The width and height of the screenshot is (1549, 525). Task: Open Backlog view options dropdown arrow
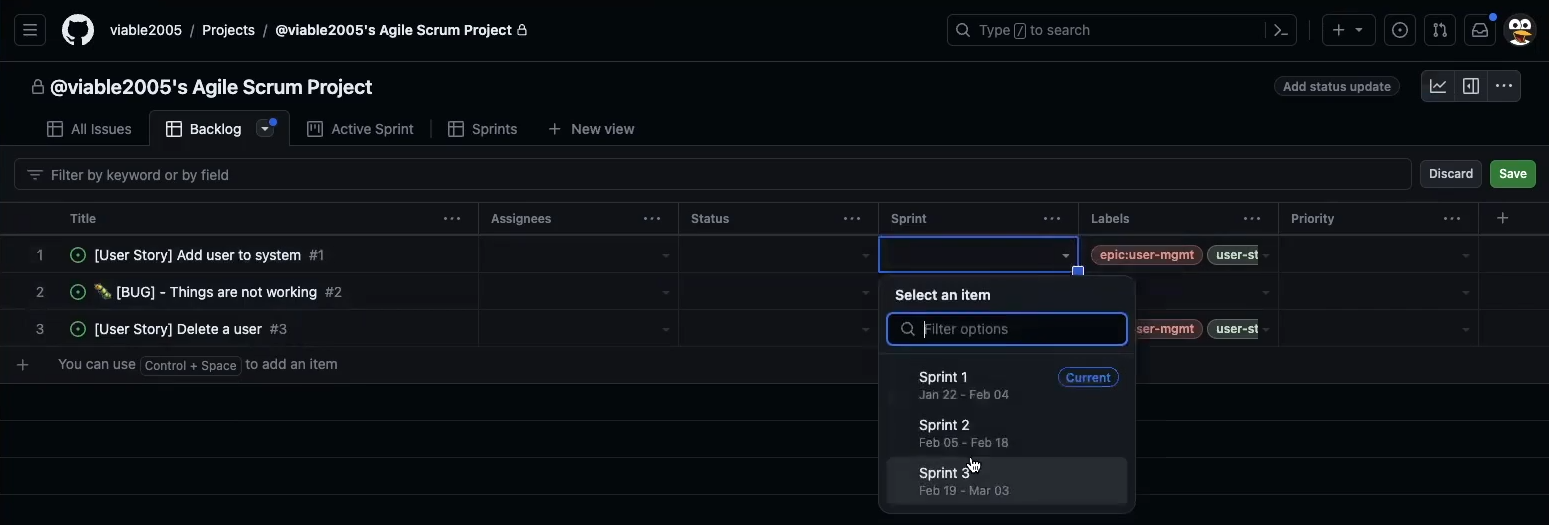click(x=265, y=129)
